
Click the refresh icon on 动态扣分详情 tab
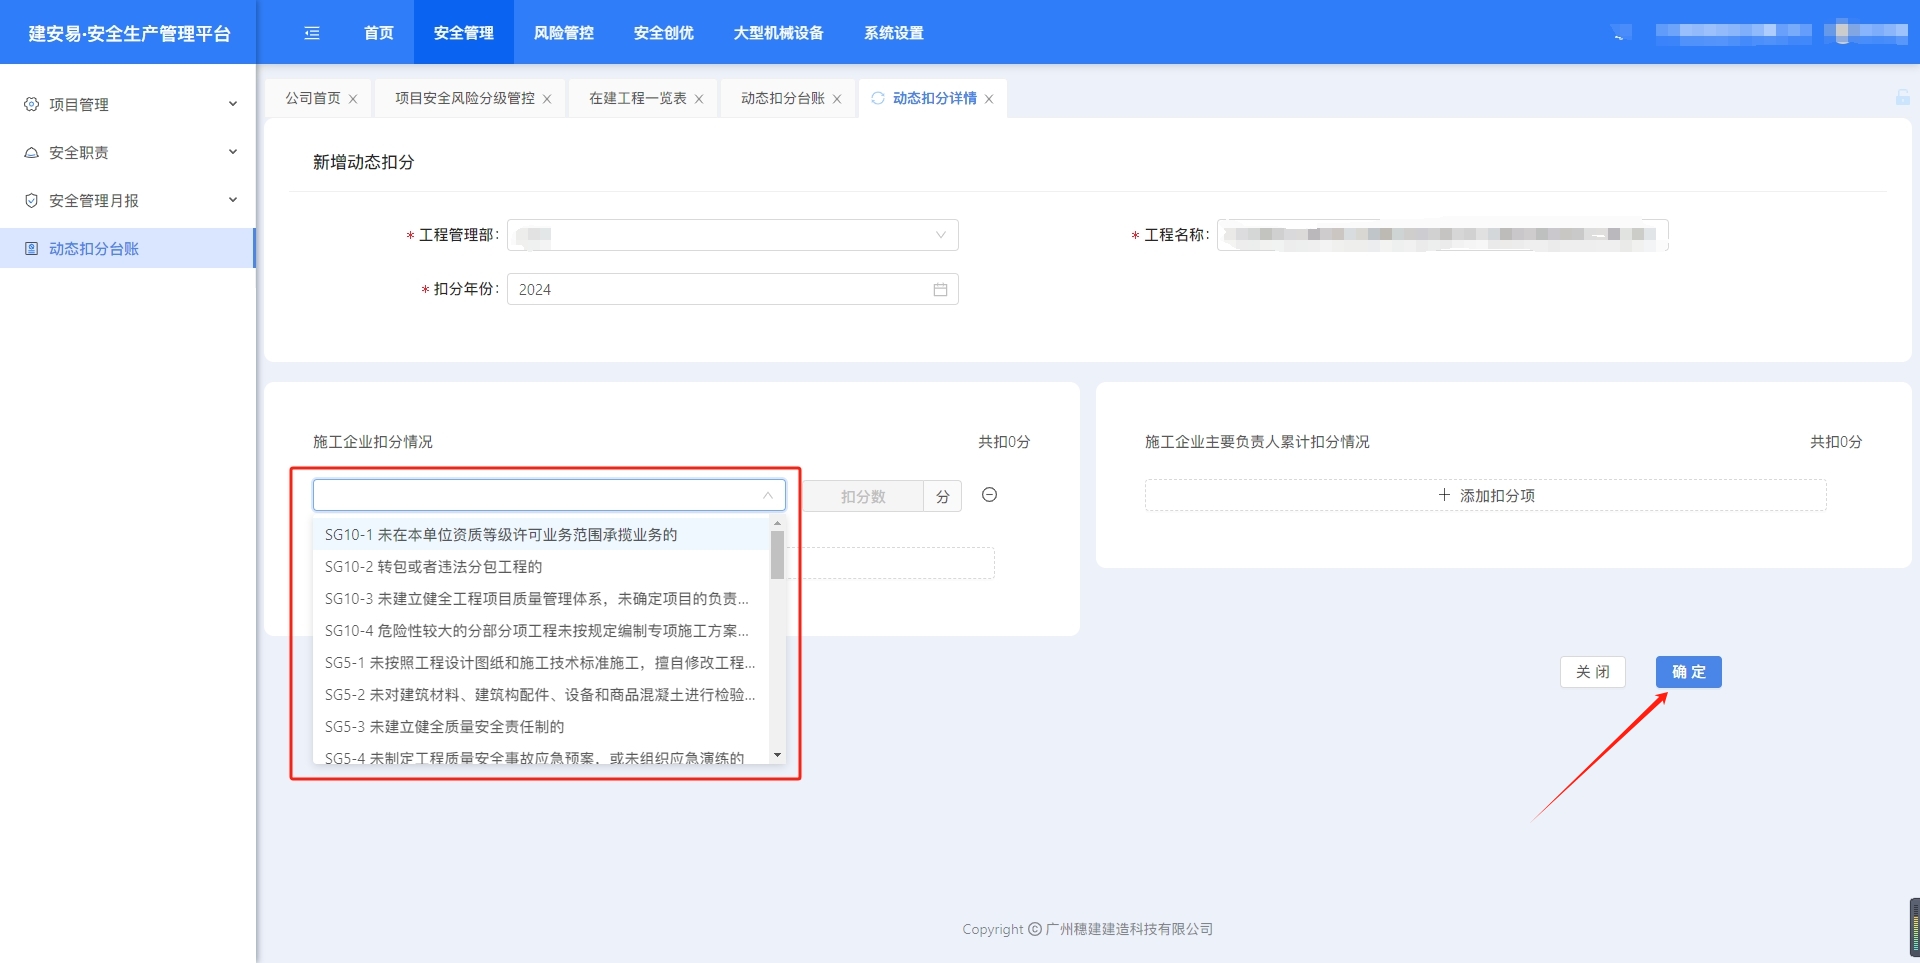(878, 98)
